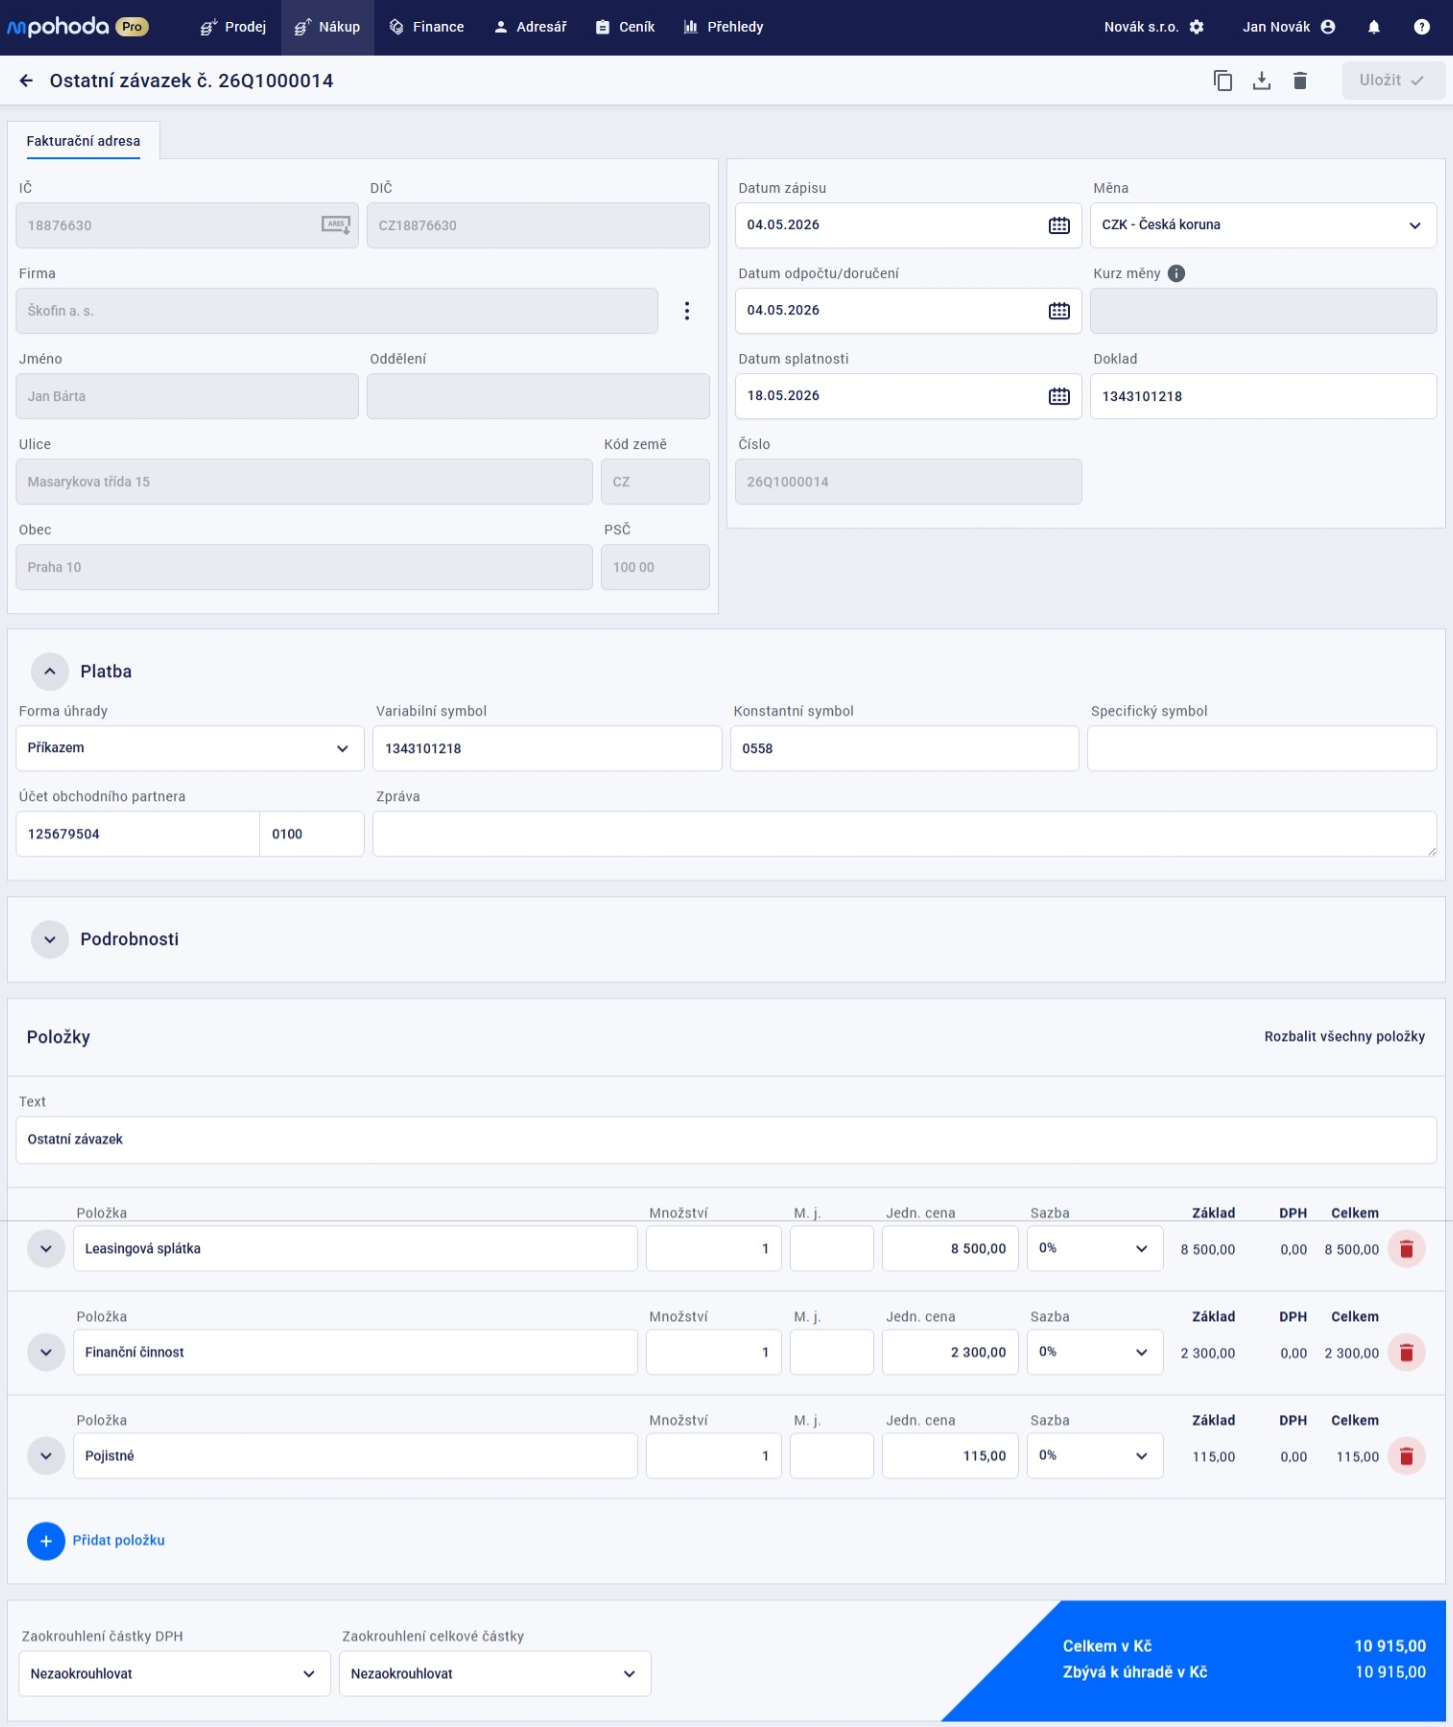This screenshot has width=1453, height=1727.
Task: Click the Uložit save button
Action: pyautogui.click(x=1392, y=81)
